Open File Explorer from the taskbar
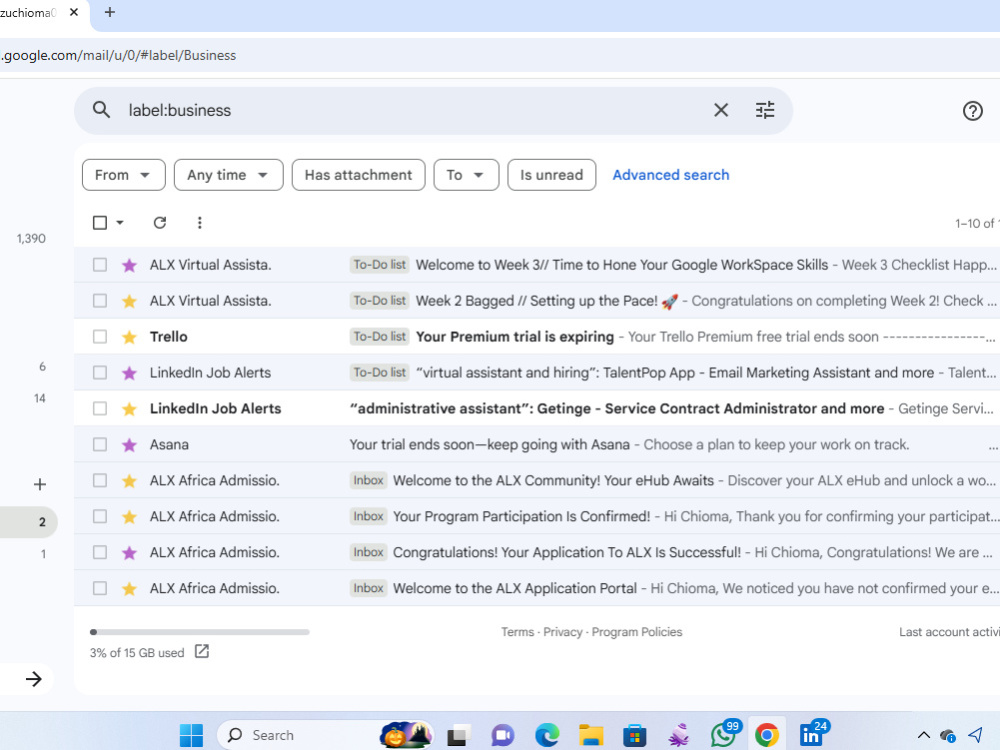Screen dimensions: 1000x750 pyautogui.click(x=591, y=735)
